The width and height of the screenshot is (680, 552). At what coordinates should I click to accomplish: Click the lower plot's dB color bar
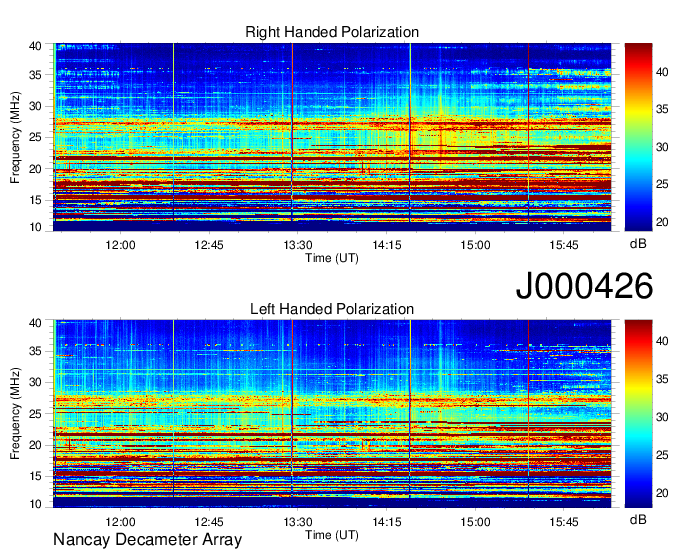pos(638,414)
